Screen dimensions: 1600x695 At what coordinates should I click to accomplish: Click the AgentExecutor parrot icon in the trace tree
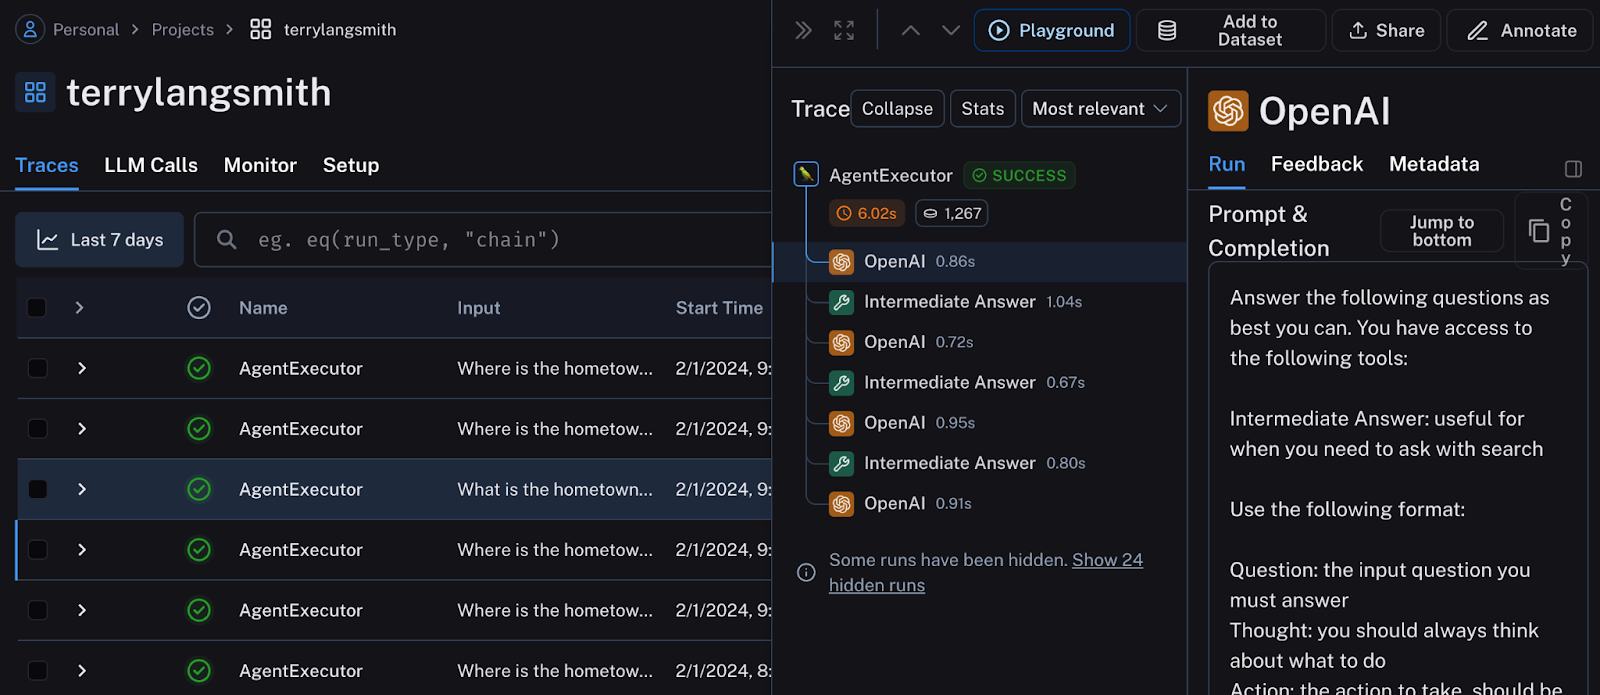coord(806,174)
